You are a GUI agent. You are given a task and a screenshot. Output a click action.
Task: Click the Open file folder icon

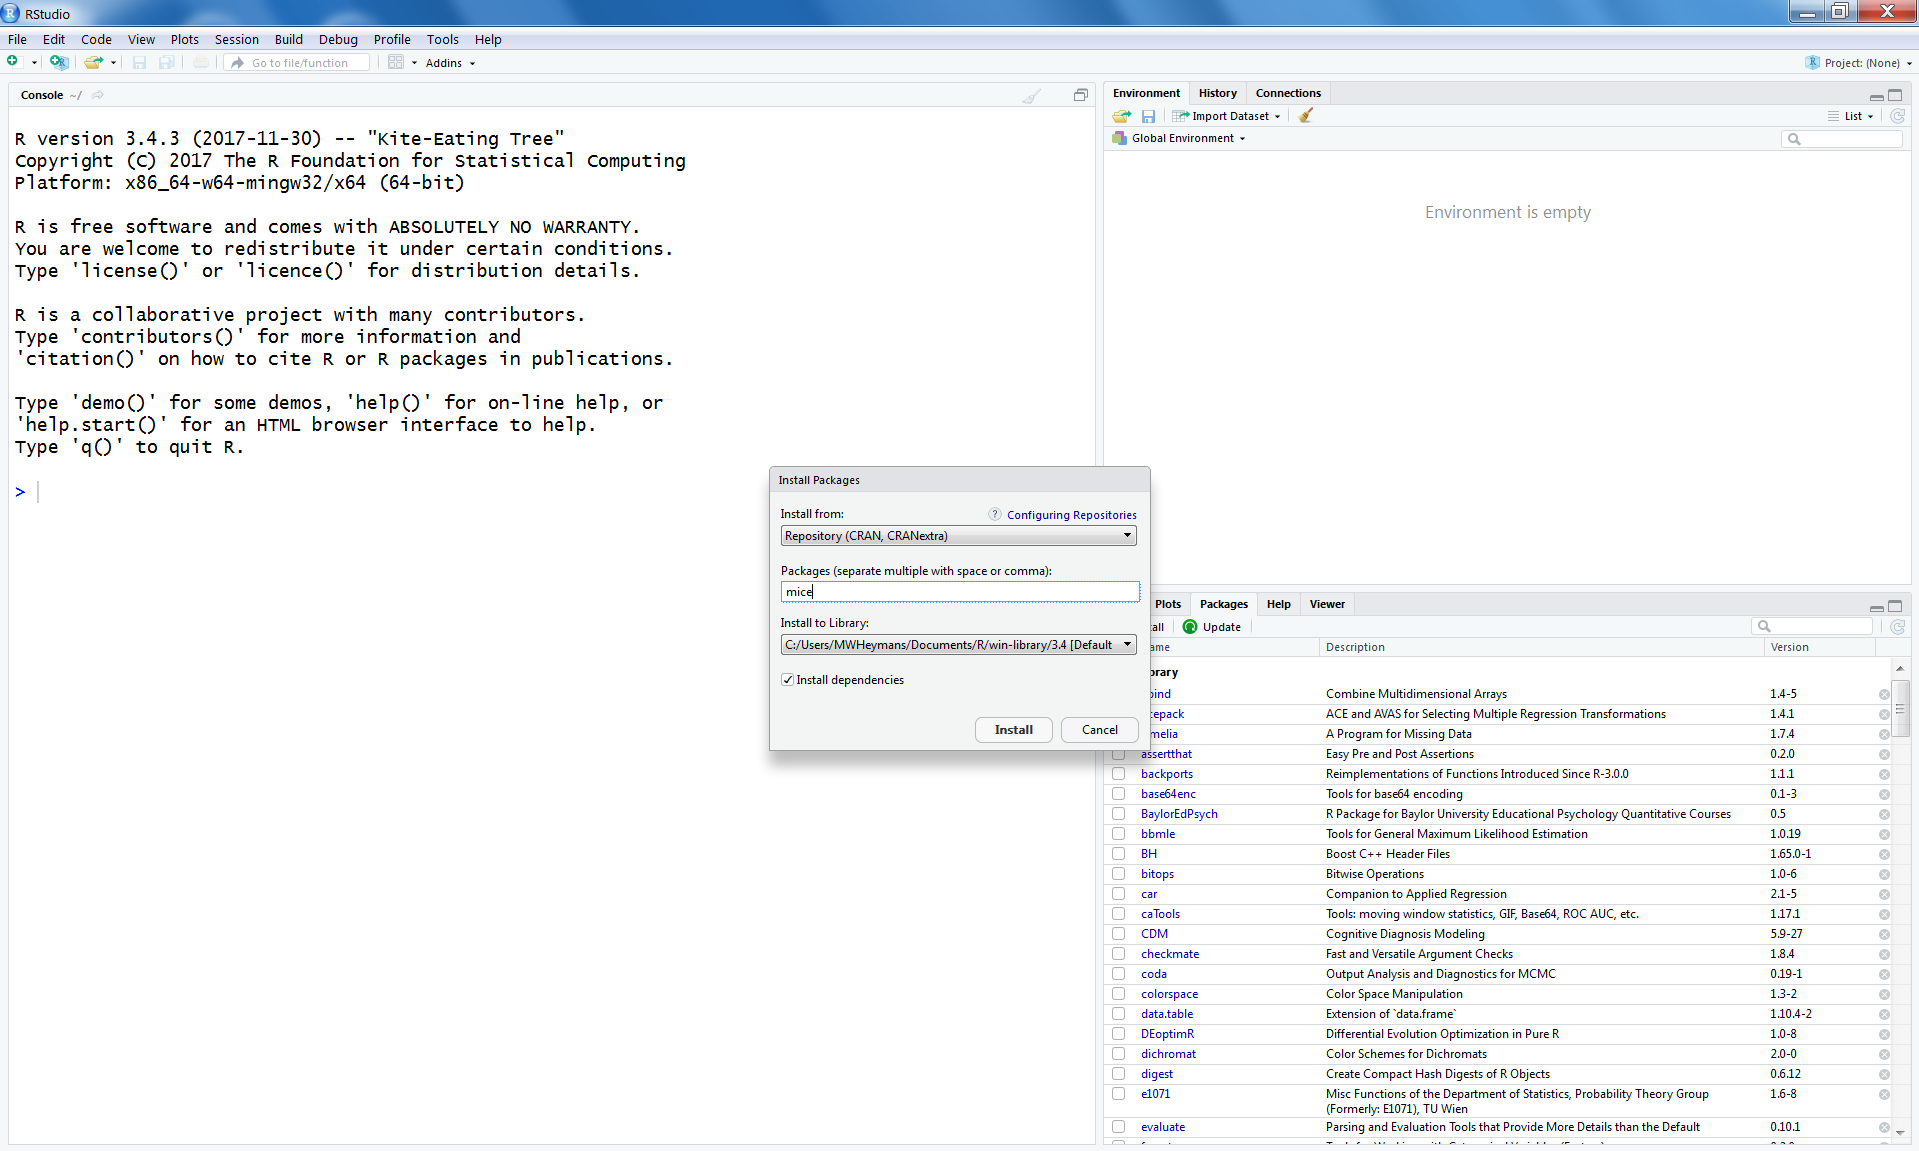point(93,62)
